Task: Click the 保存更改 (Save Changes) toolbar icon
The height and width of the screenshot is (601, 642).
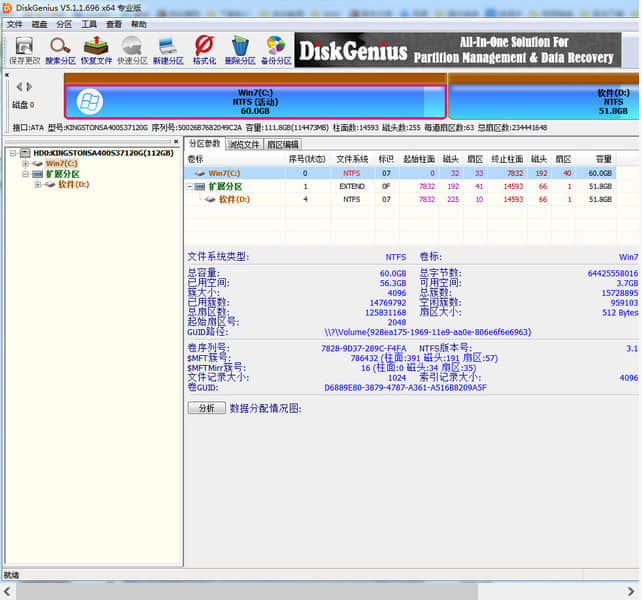Action: (24, 50)
